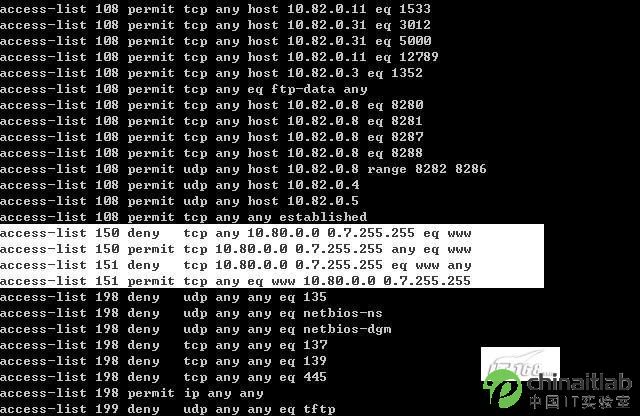Click the line ending with eq 1533
The height and width of the screenshot is (416, 640).
215,9
